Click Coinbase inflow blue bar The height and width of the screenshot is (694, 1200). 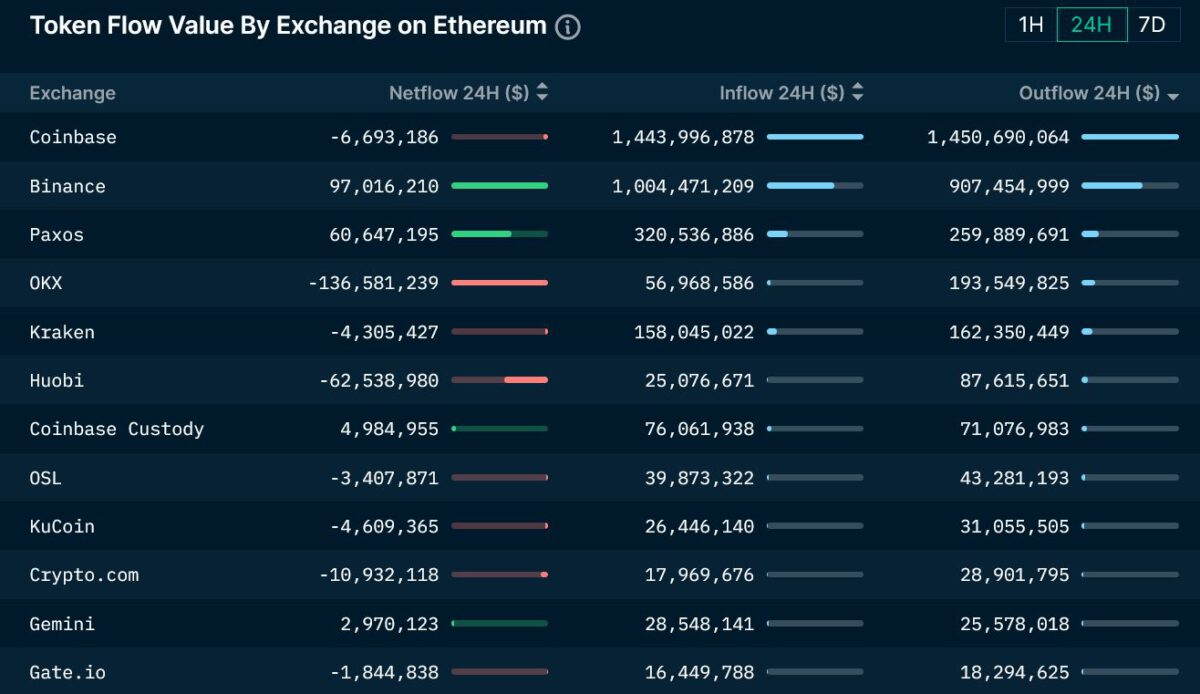pos(814,137)
